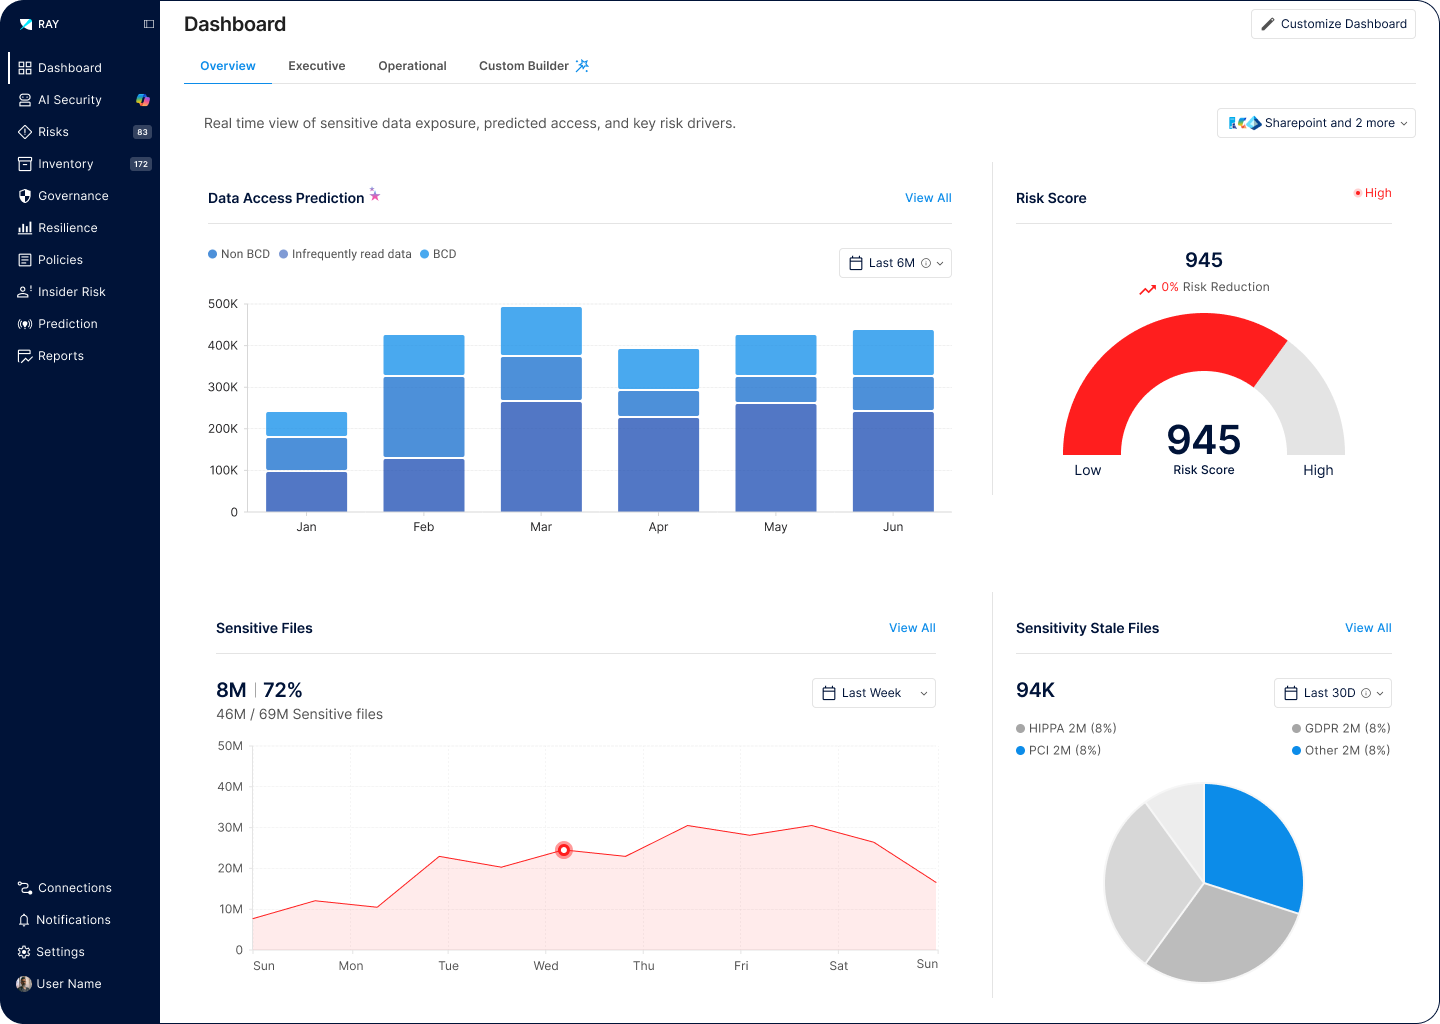Open the Connections icon in sidebar
Screen dimensions: 1440x1024
tap(25, 888)
